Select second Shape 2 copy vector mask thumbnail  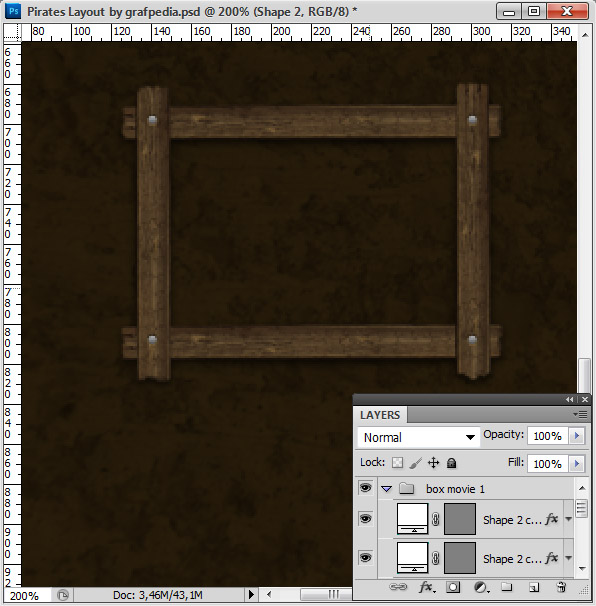tap(460, 558)
